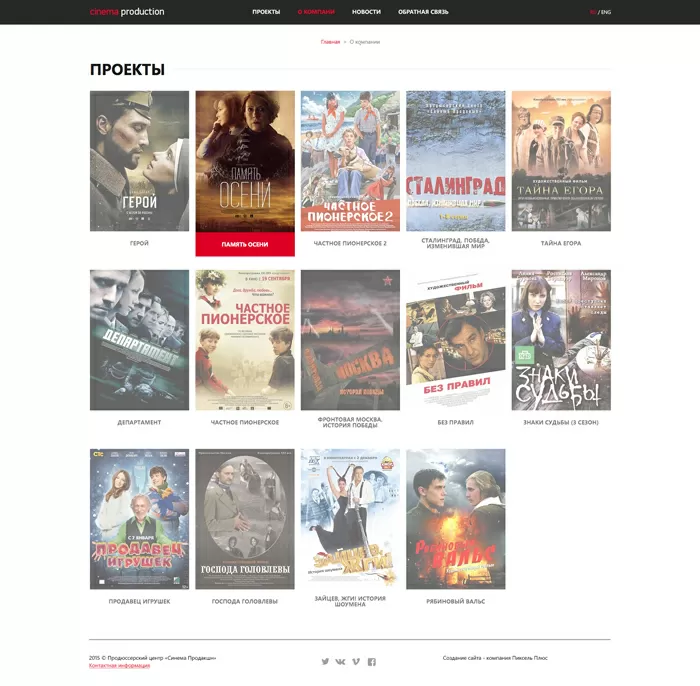Click the cinema production logo
The width and height of the screenshot is (700, 686).
click(x=127, y=12)
